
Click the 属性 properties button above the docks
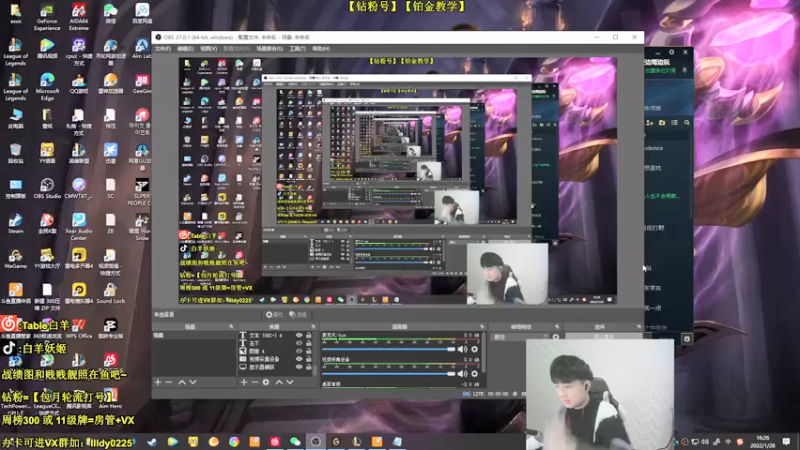click(274, 315)
